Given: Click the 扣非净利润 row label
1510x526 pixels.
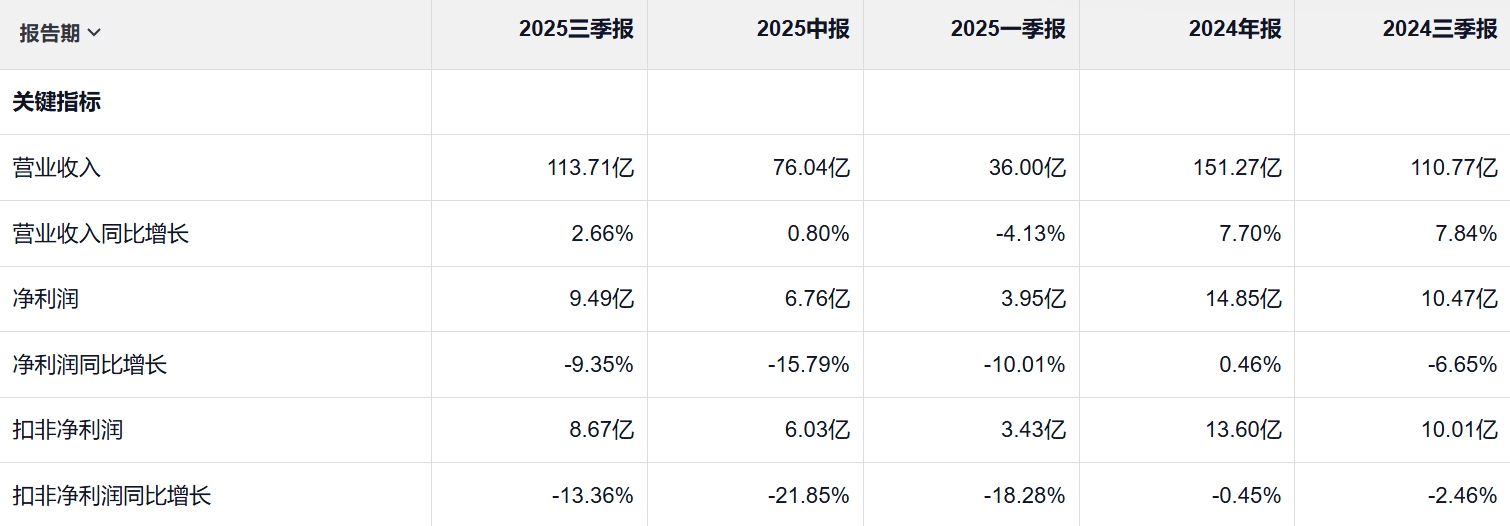Looking at the screenshot, I should coord(67,430).
